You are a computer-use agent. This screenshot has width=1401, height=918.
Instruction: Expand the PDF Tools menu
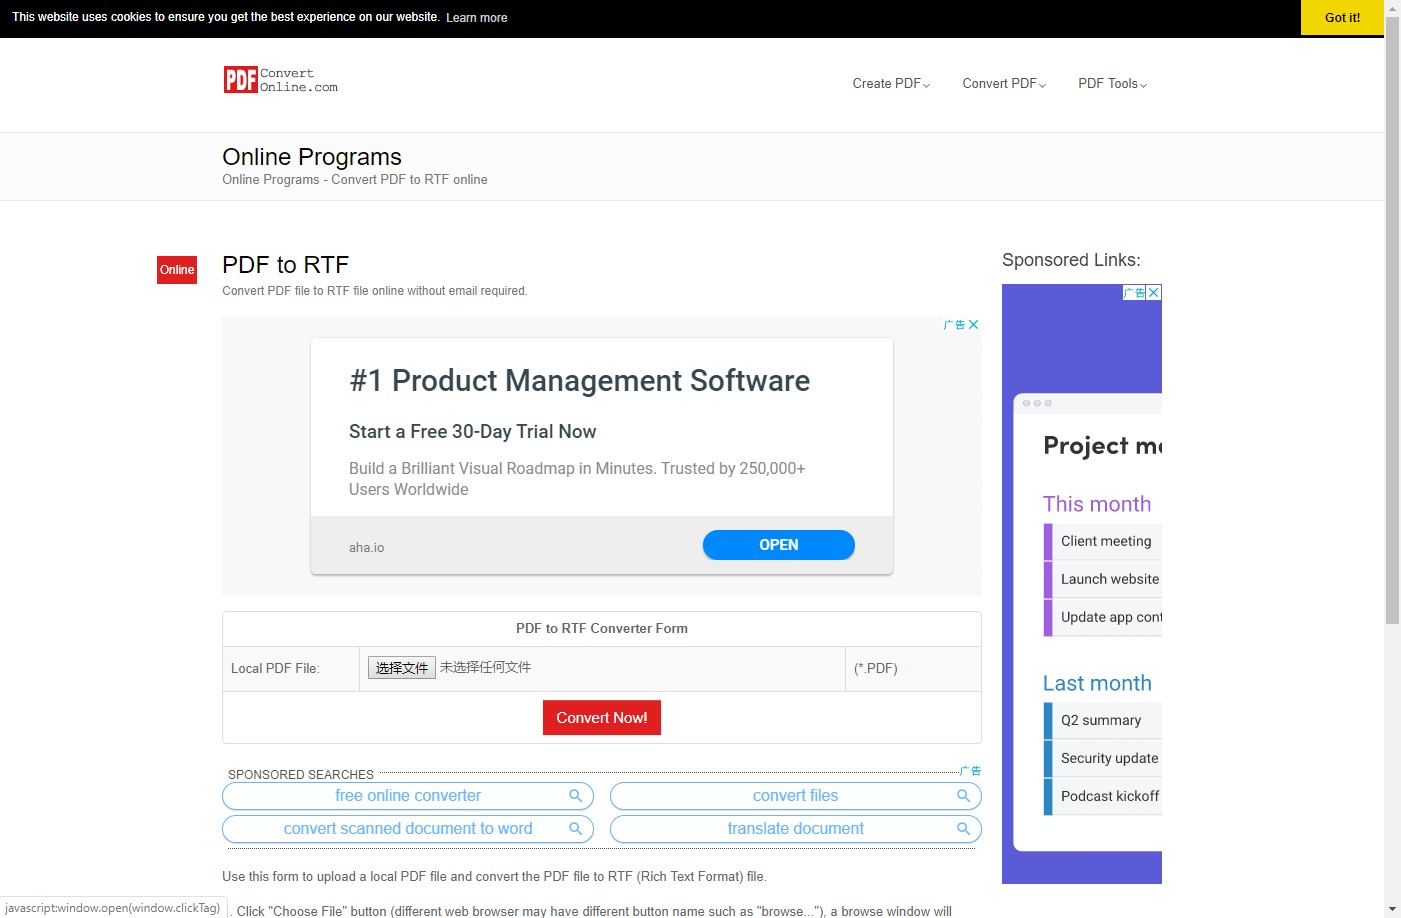[1112, 84]
